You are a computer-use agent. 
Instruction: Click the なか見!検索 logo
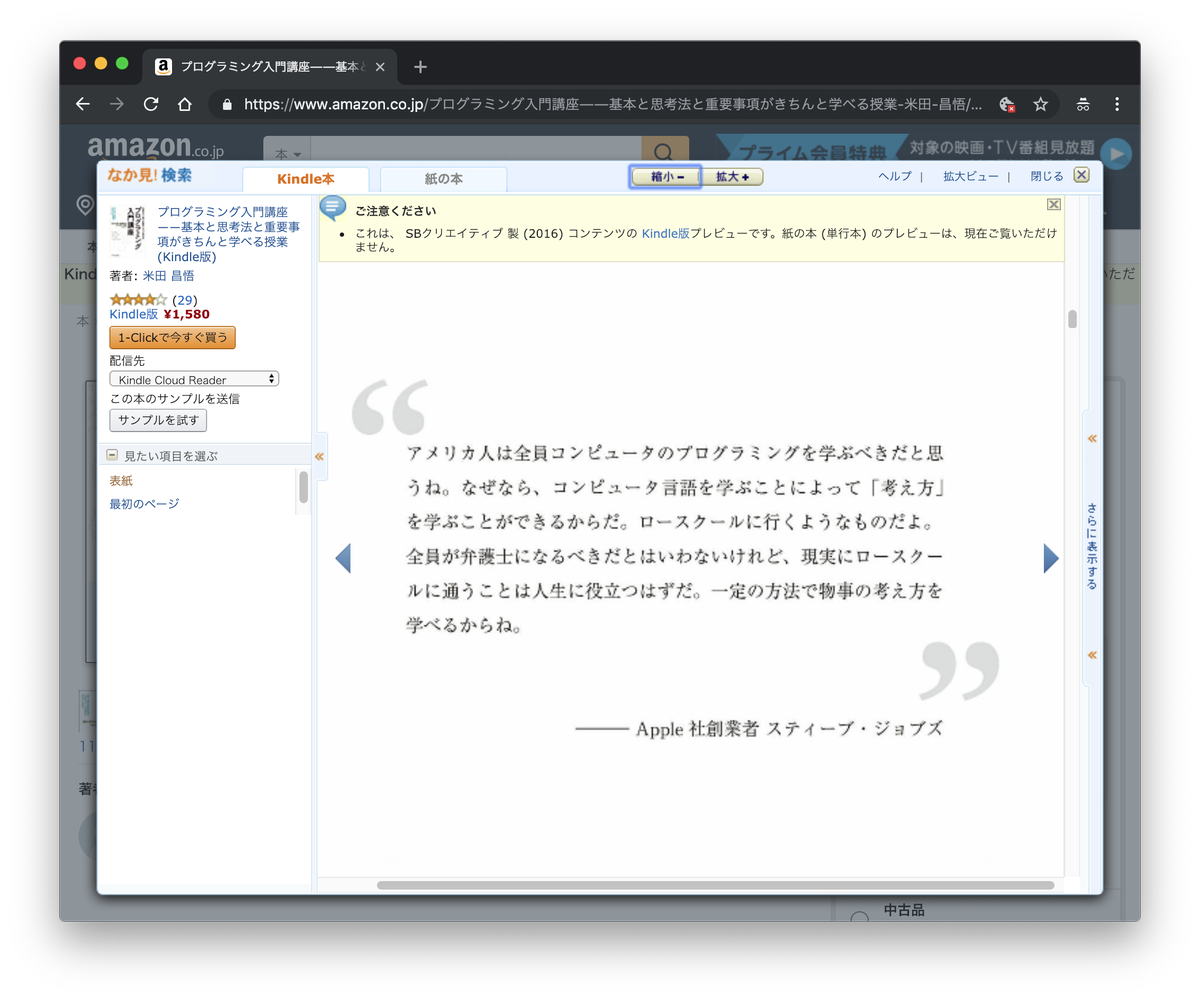(x=150, y=176)
